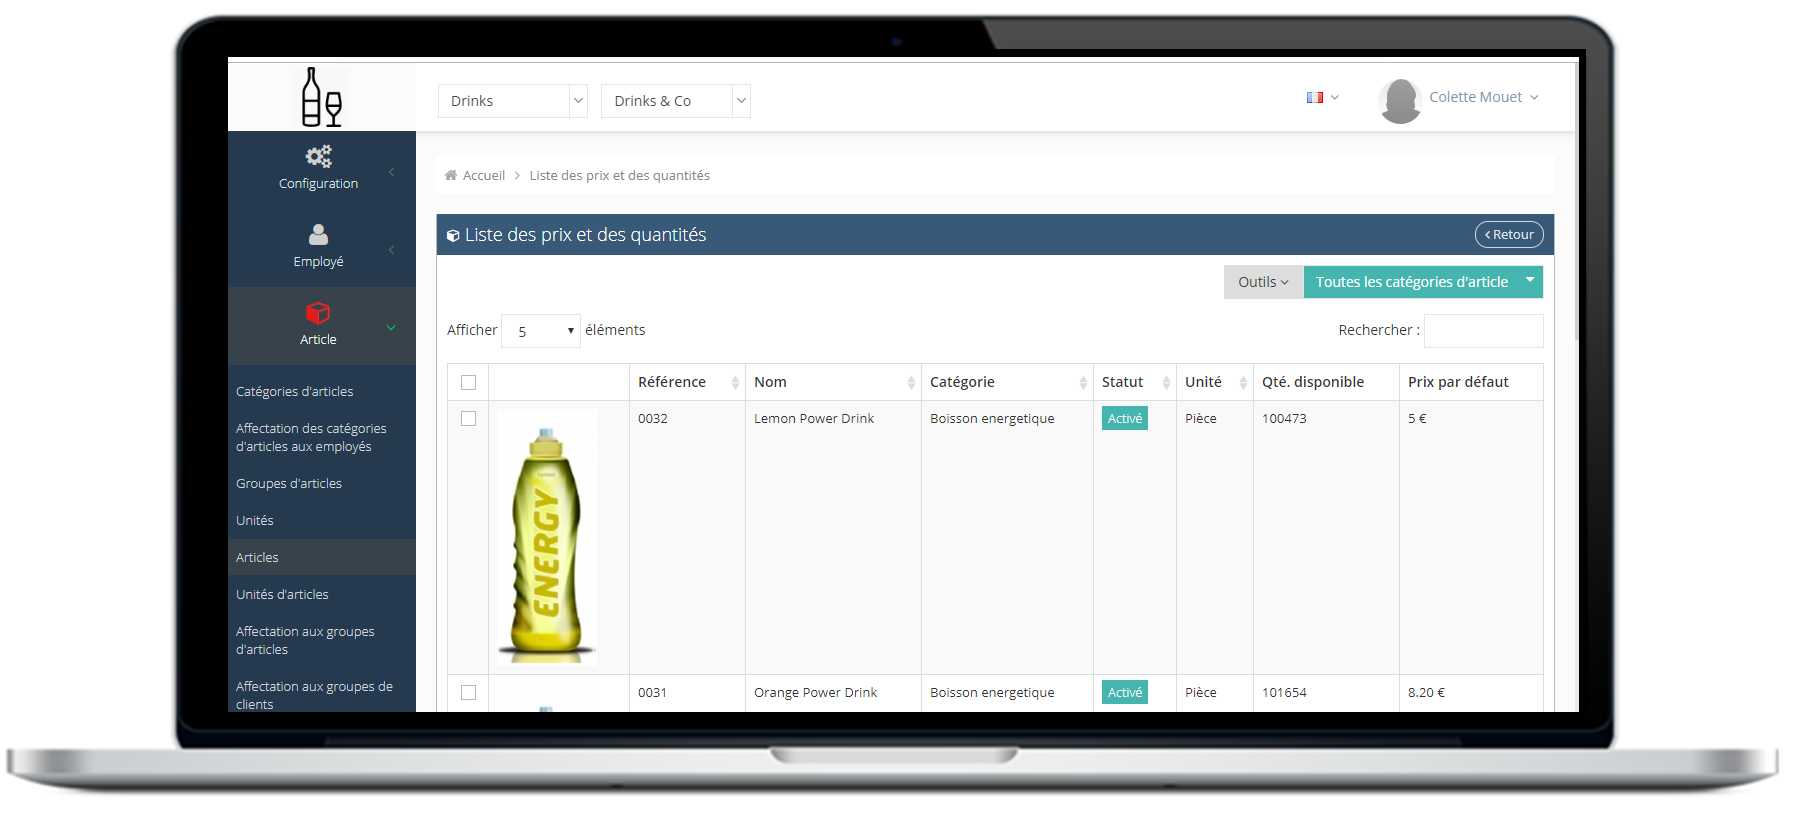Open the Employé person icon
The image size is (1803, 828).
coord(318,235)
